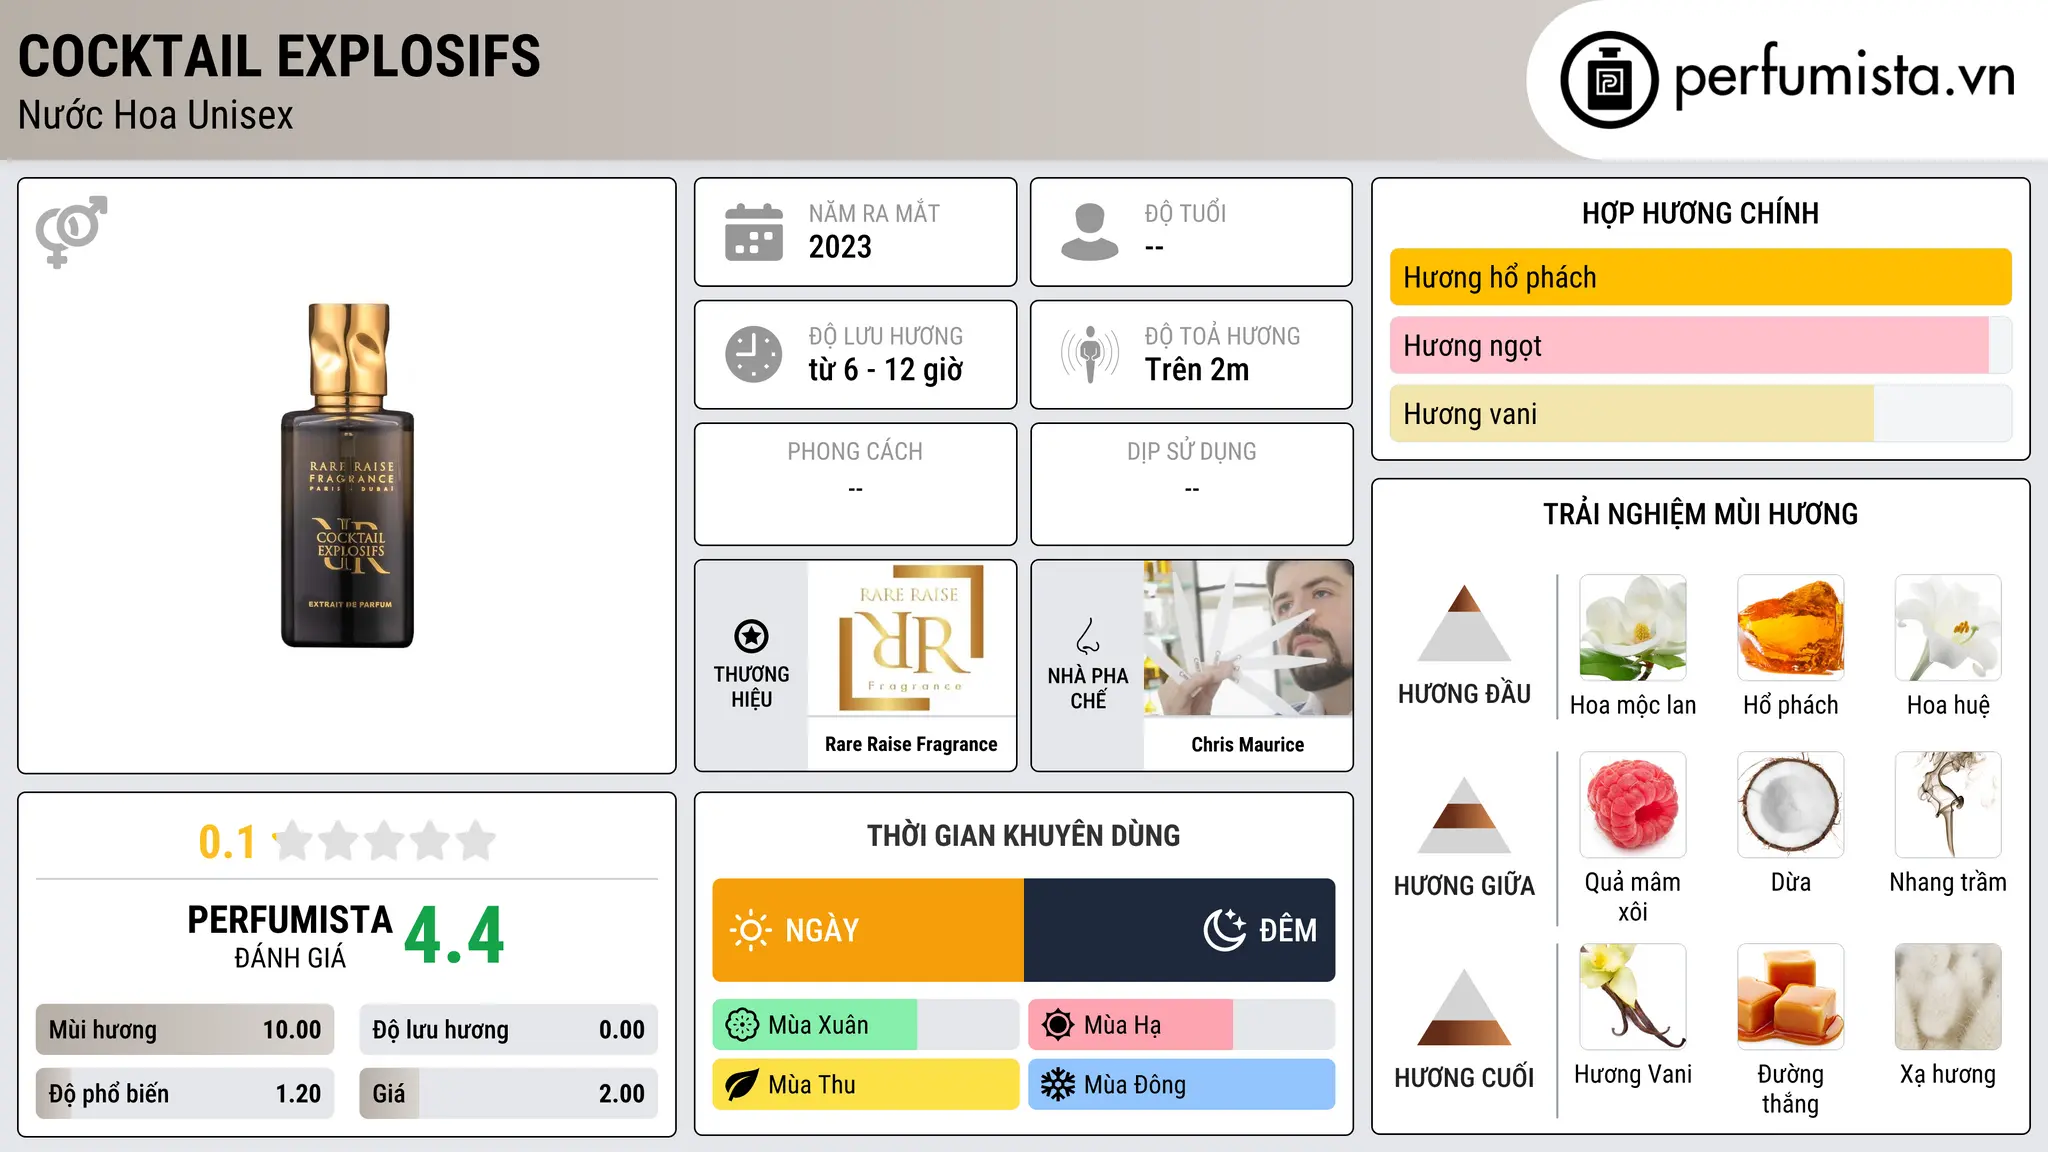Image resolution: width=2048 pixels, height=1152 pixels.
Task: Select the Hoa huệ lily note image
Action: coord(1948,628)
